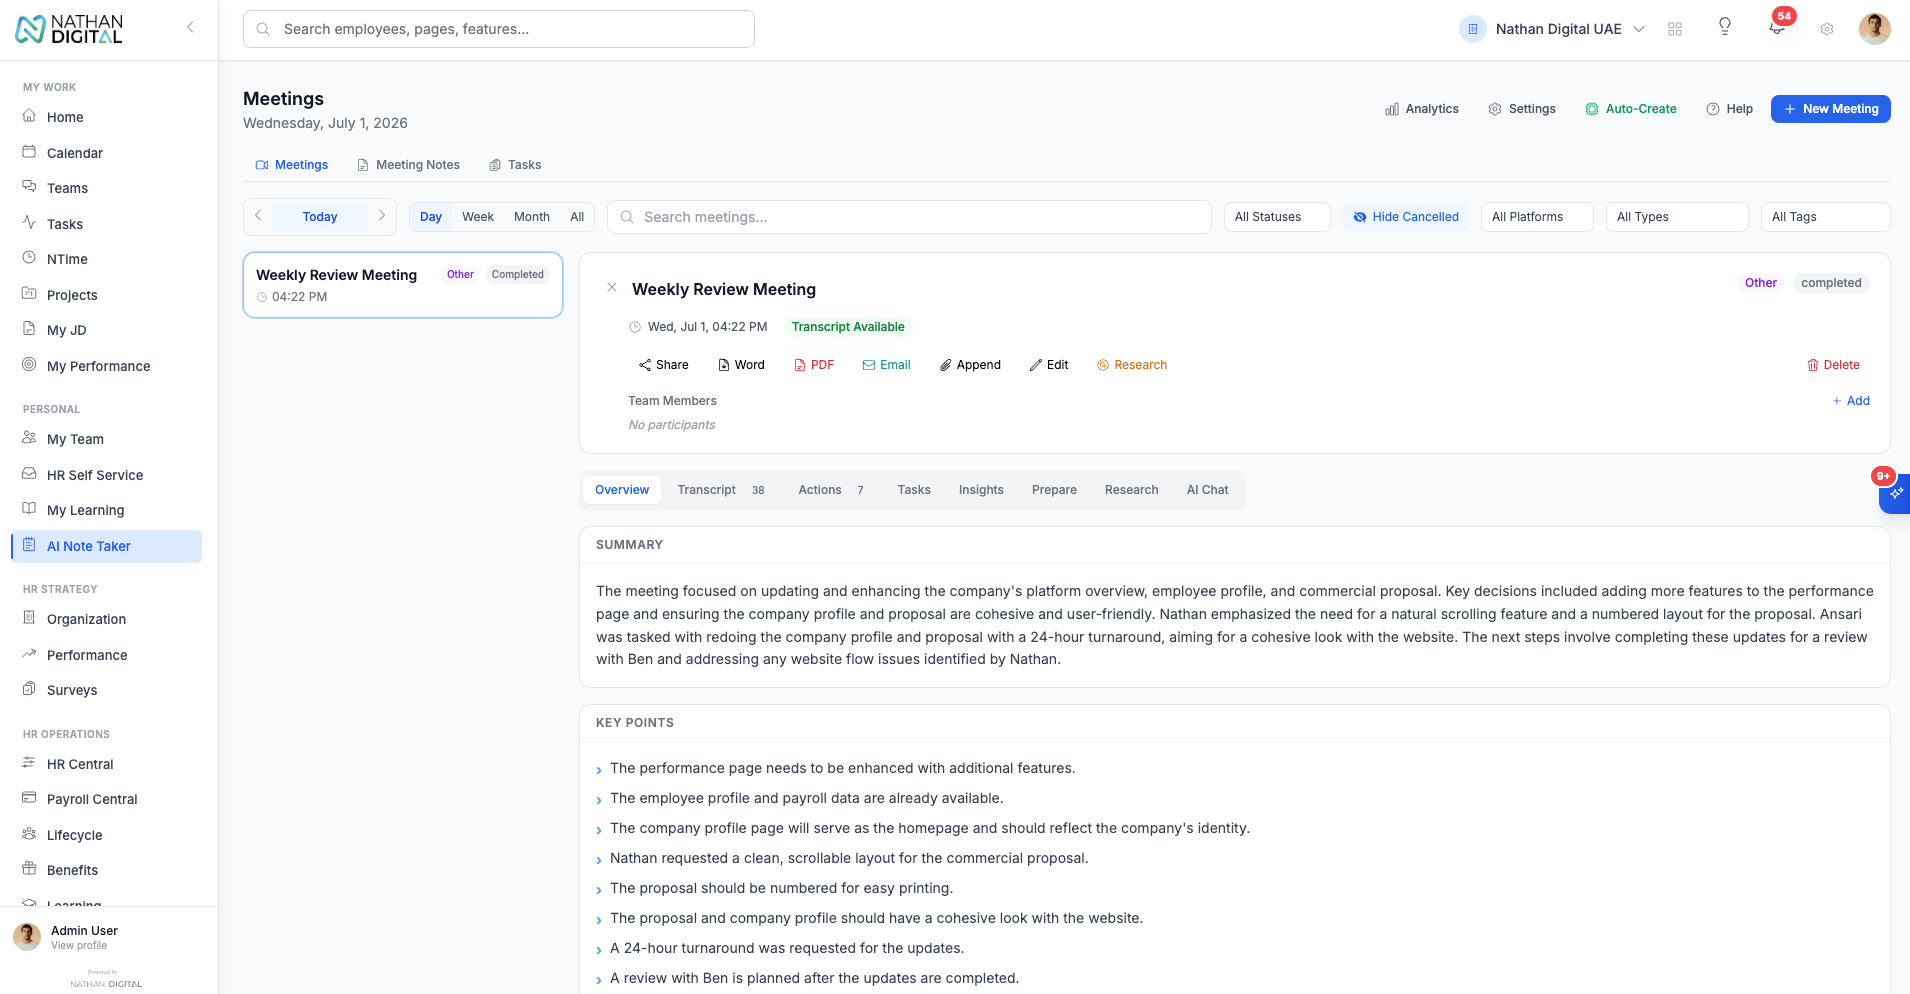Click the New Meeting button
Screen dimensions: 1910x994
pos(1830,109)
